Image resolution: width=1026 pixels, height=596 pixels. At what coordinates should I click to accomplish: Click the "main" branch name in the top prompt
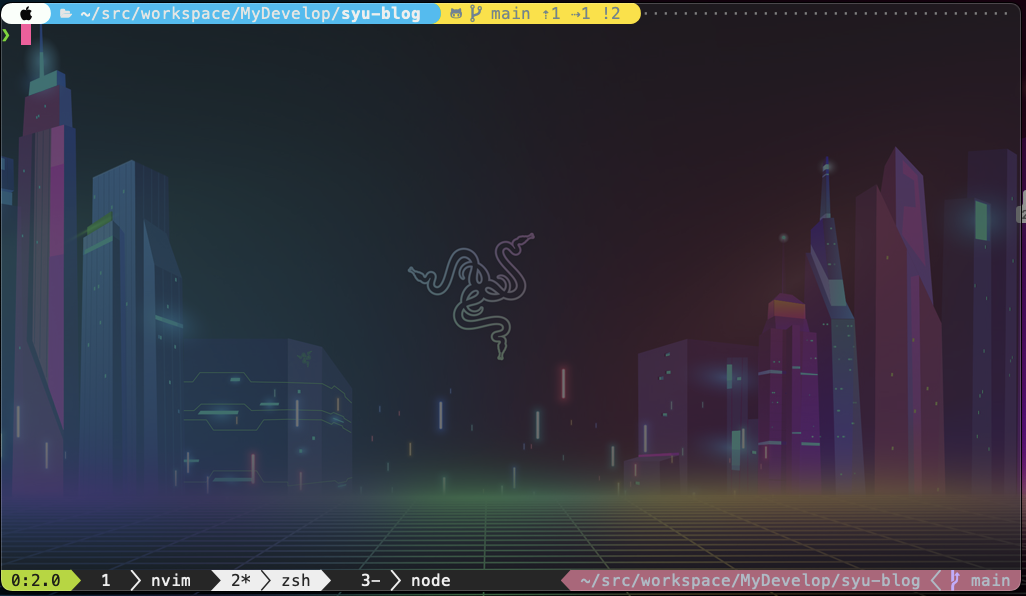click(510, 13)
